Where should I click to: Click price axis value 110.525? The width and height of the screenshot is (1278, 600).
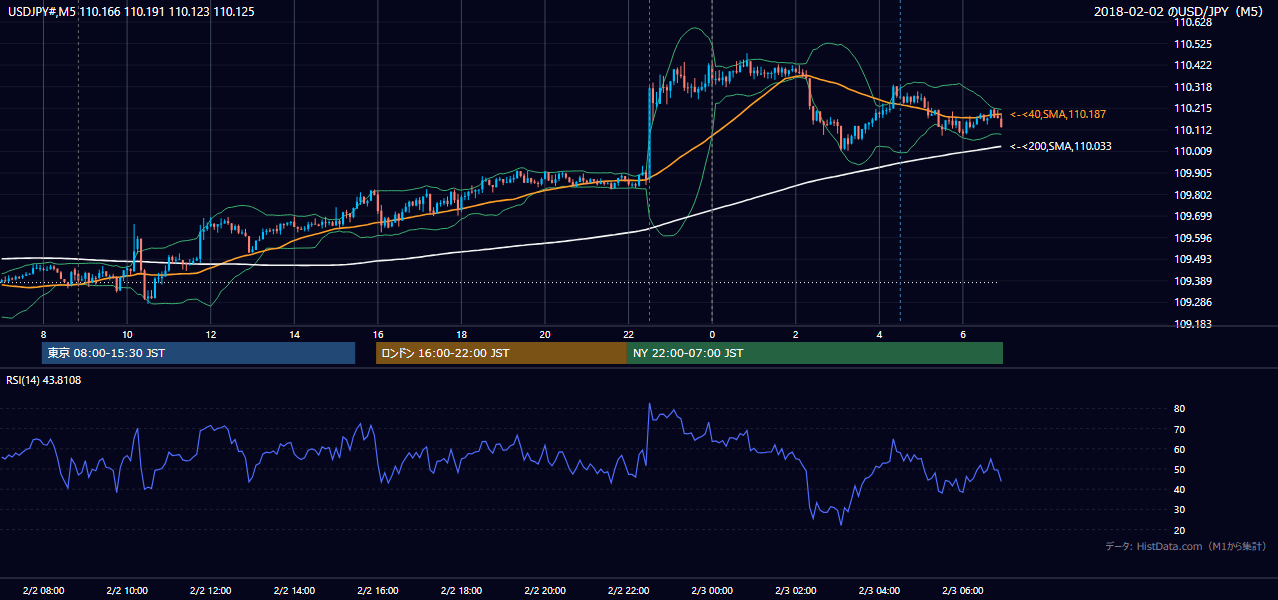pos(1193,44)
